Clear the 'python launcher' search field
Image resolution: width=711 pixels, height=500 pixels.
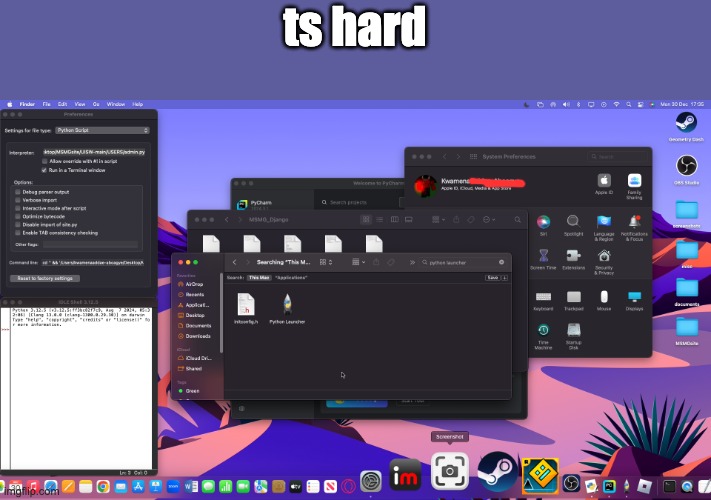pos(502,262)
